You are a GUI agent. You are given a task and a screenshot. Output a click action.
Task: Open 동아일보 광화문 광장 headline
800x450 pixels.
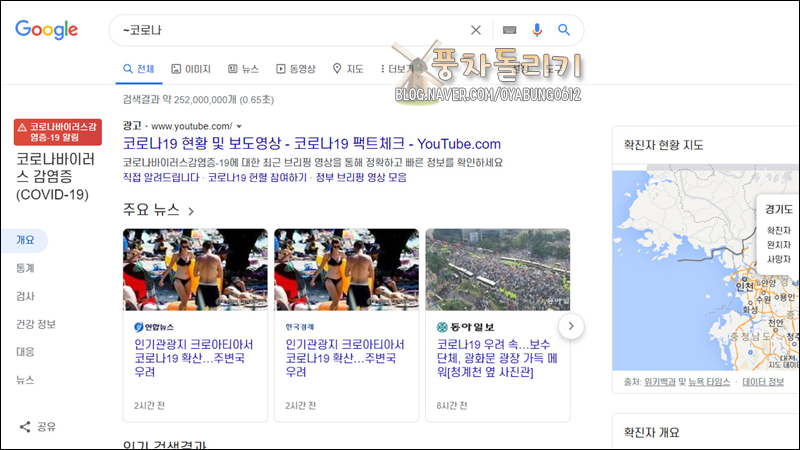[497, 358]
